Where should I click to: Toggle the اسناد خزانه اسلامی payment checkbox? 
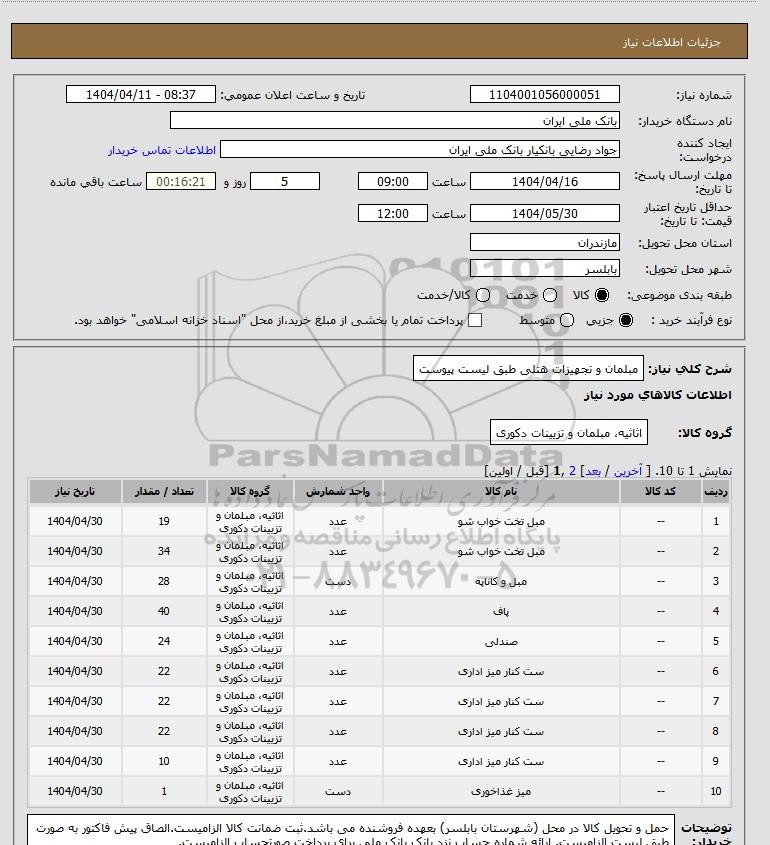point(475,320)
